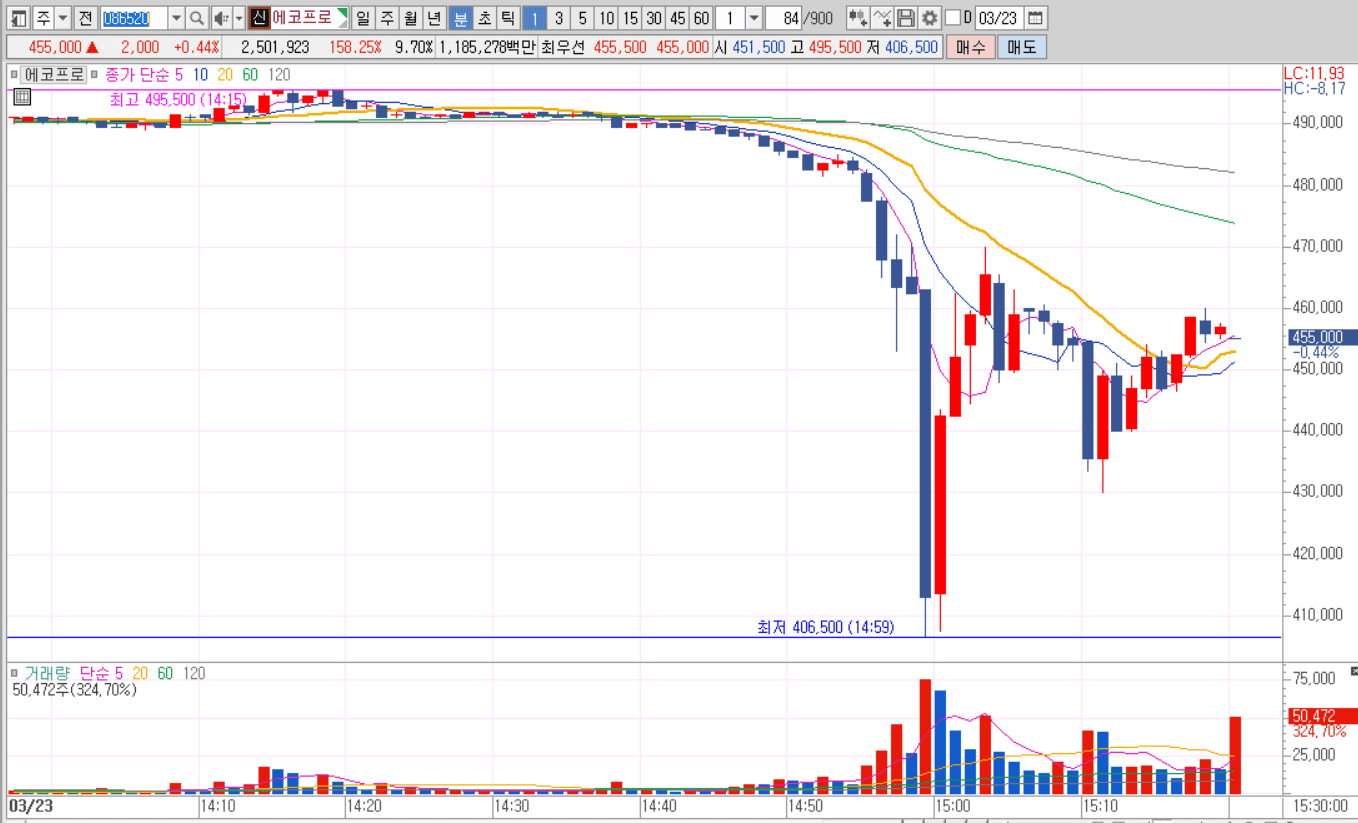
Task: Open the stock code dropdown arrow
Action: 177,17
